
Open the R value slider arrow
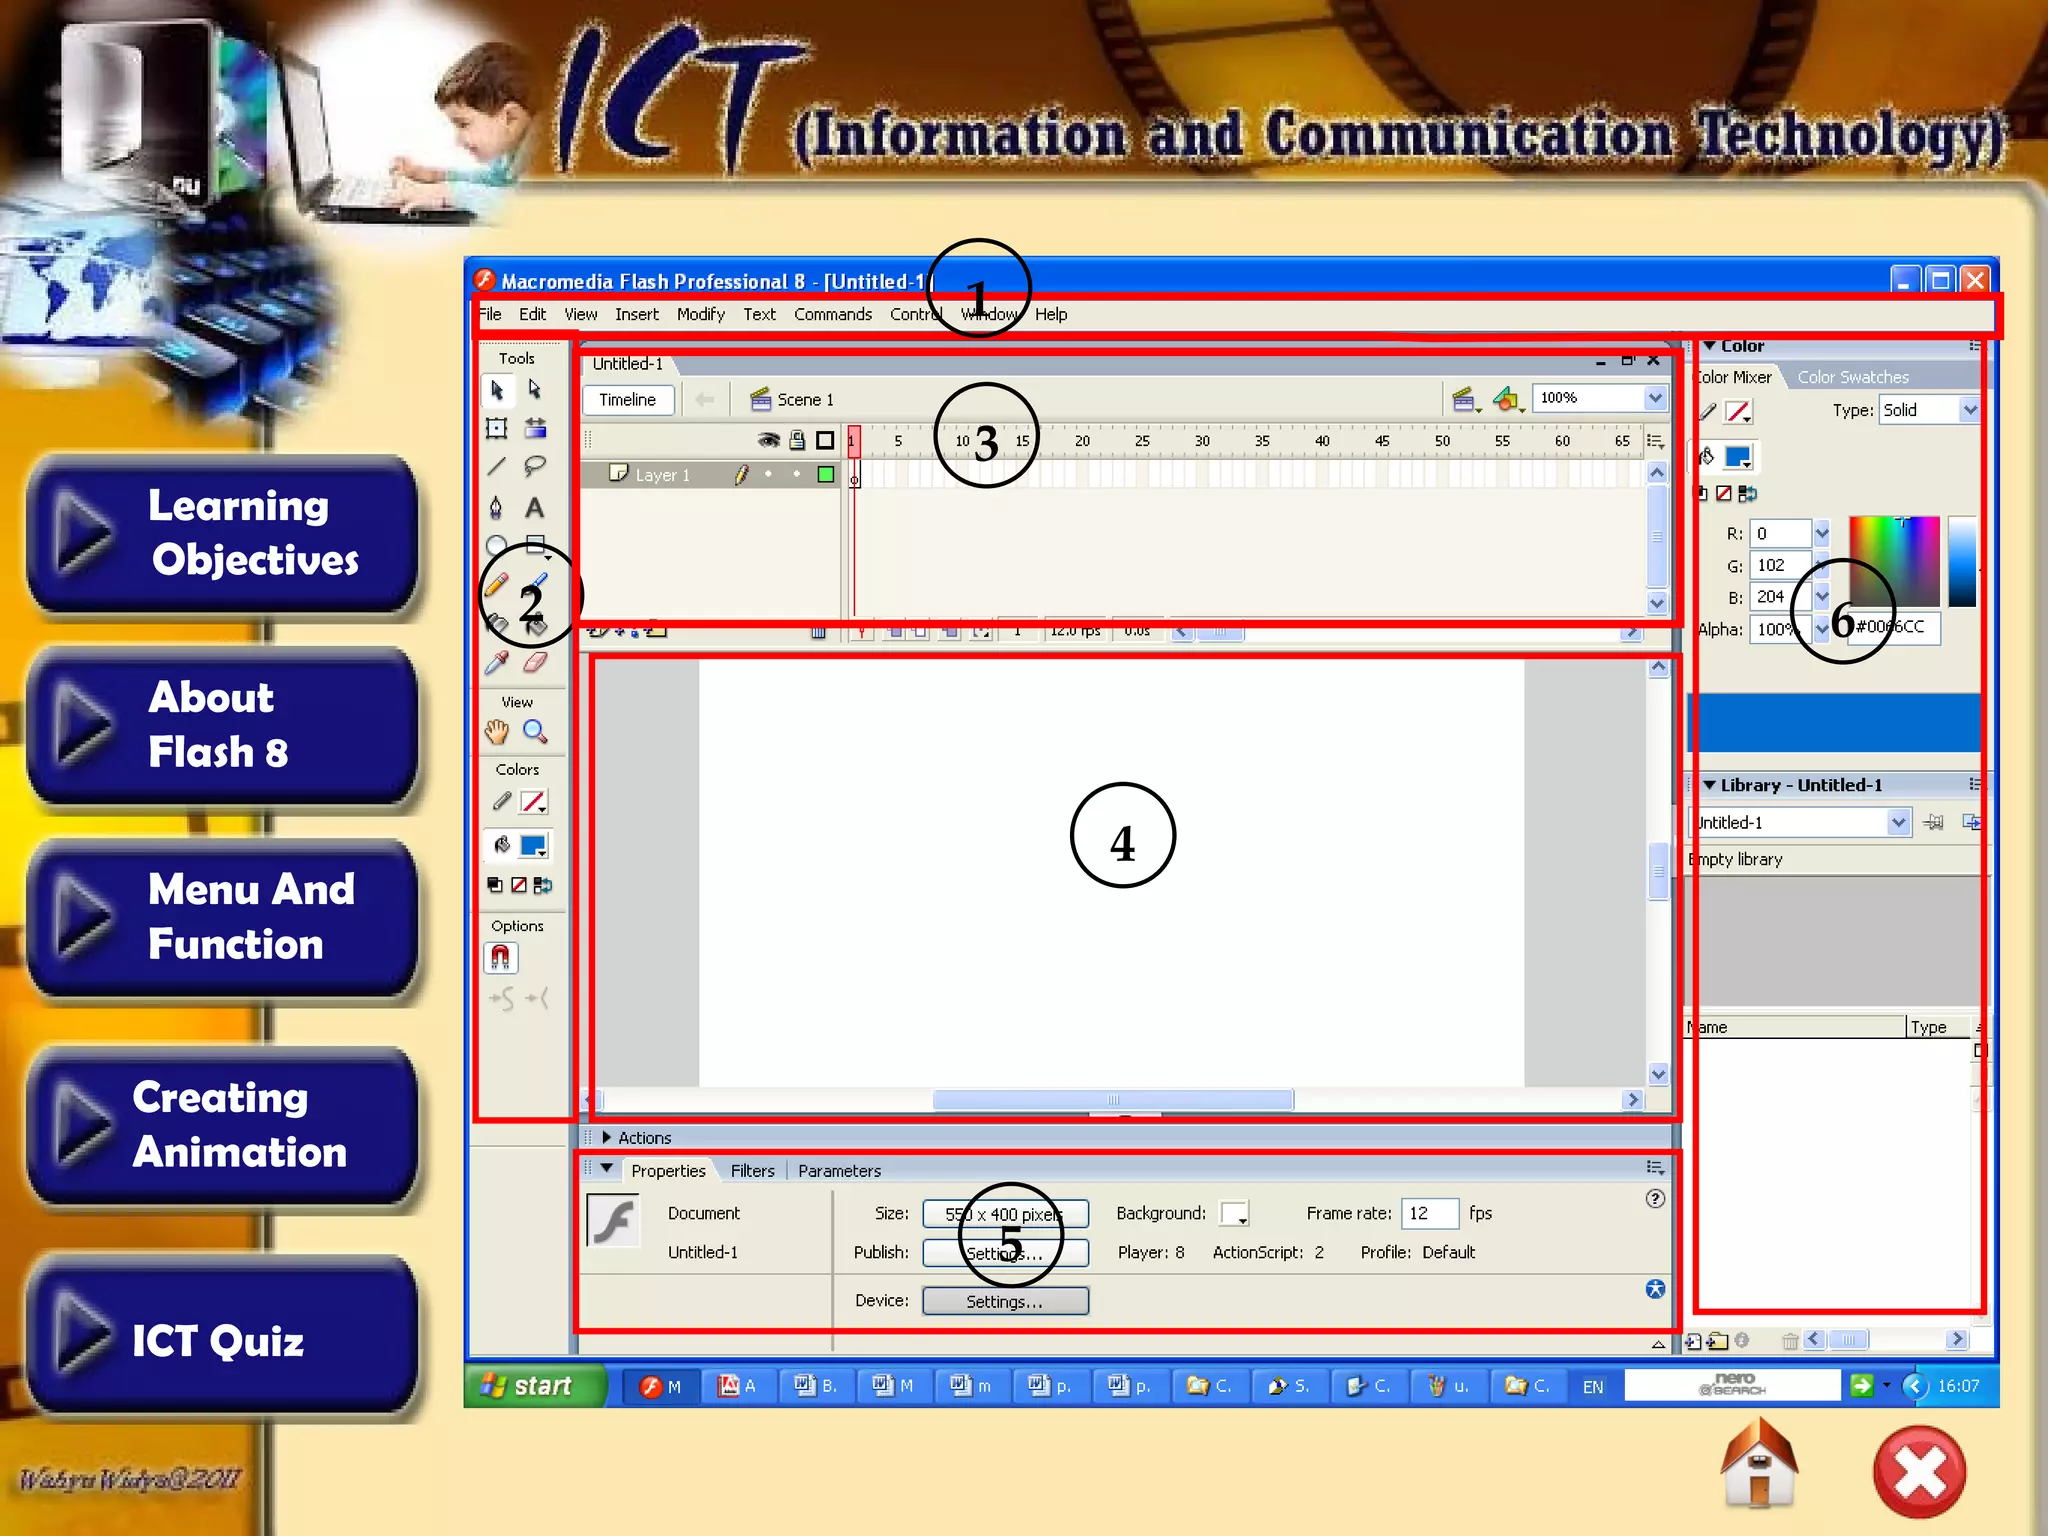pyautogui.click(x=1821, y=533)
